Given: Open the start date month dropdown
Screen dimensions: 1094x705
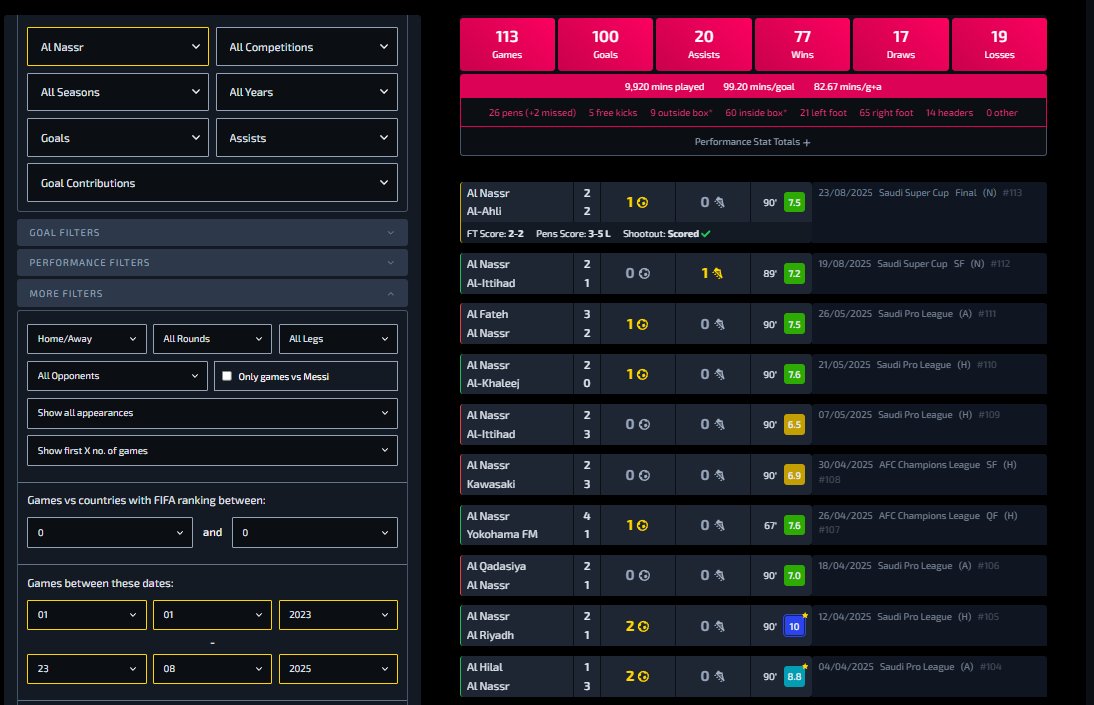Looking at the screenshot, I should [x=212, y=615].
